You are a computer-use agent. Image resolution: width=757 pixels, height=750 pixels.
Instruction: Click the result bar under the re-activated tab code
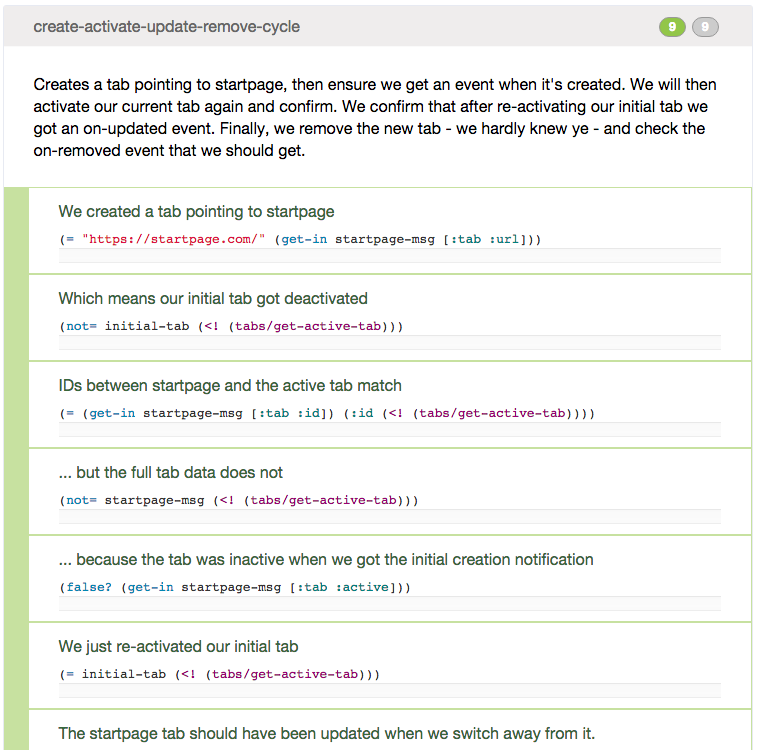point(390,691)
